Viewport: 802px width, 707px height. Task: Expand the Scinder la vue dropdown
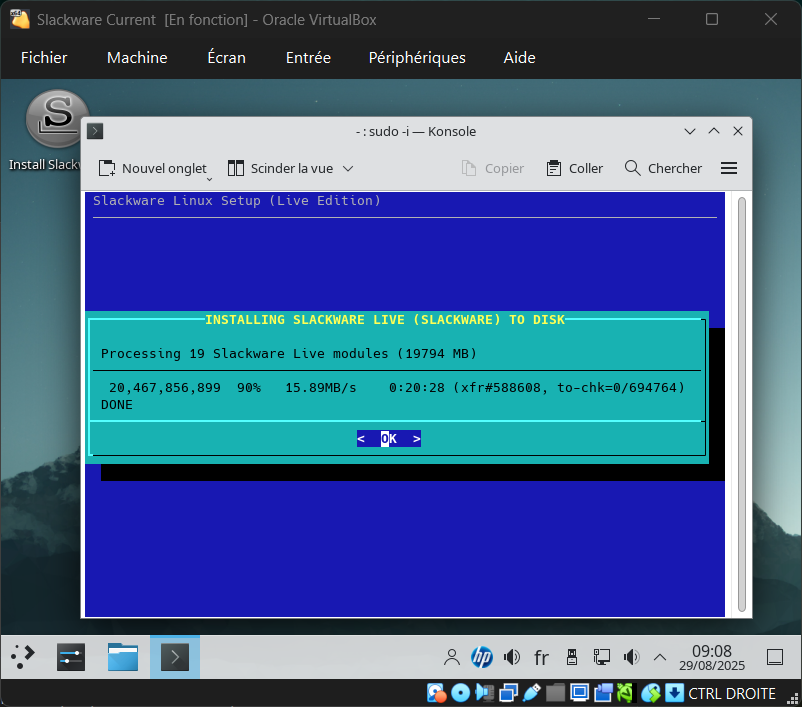pos(348,168)
